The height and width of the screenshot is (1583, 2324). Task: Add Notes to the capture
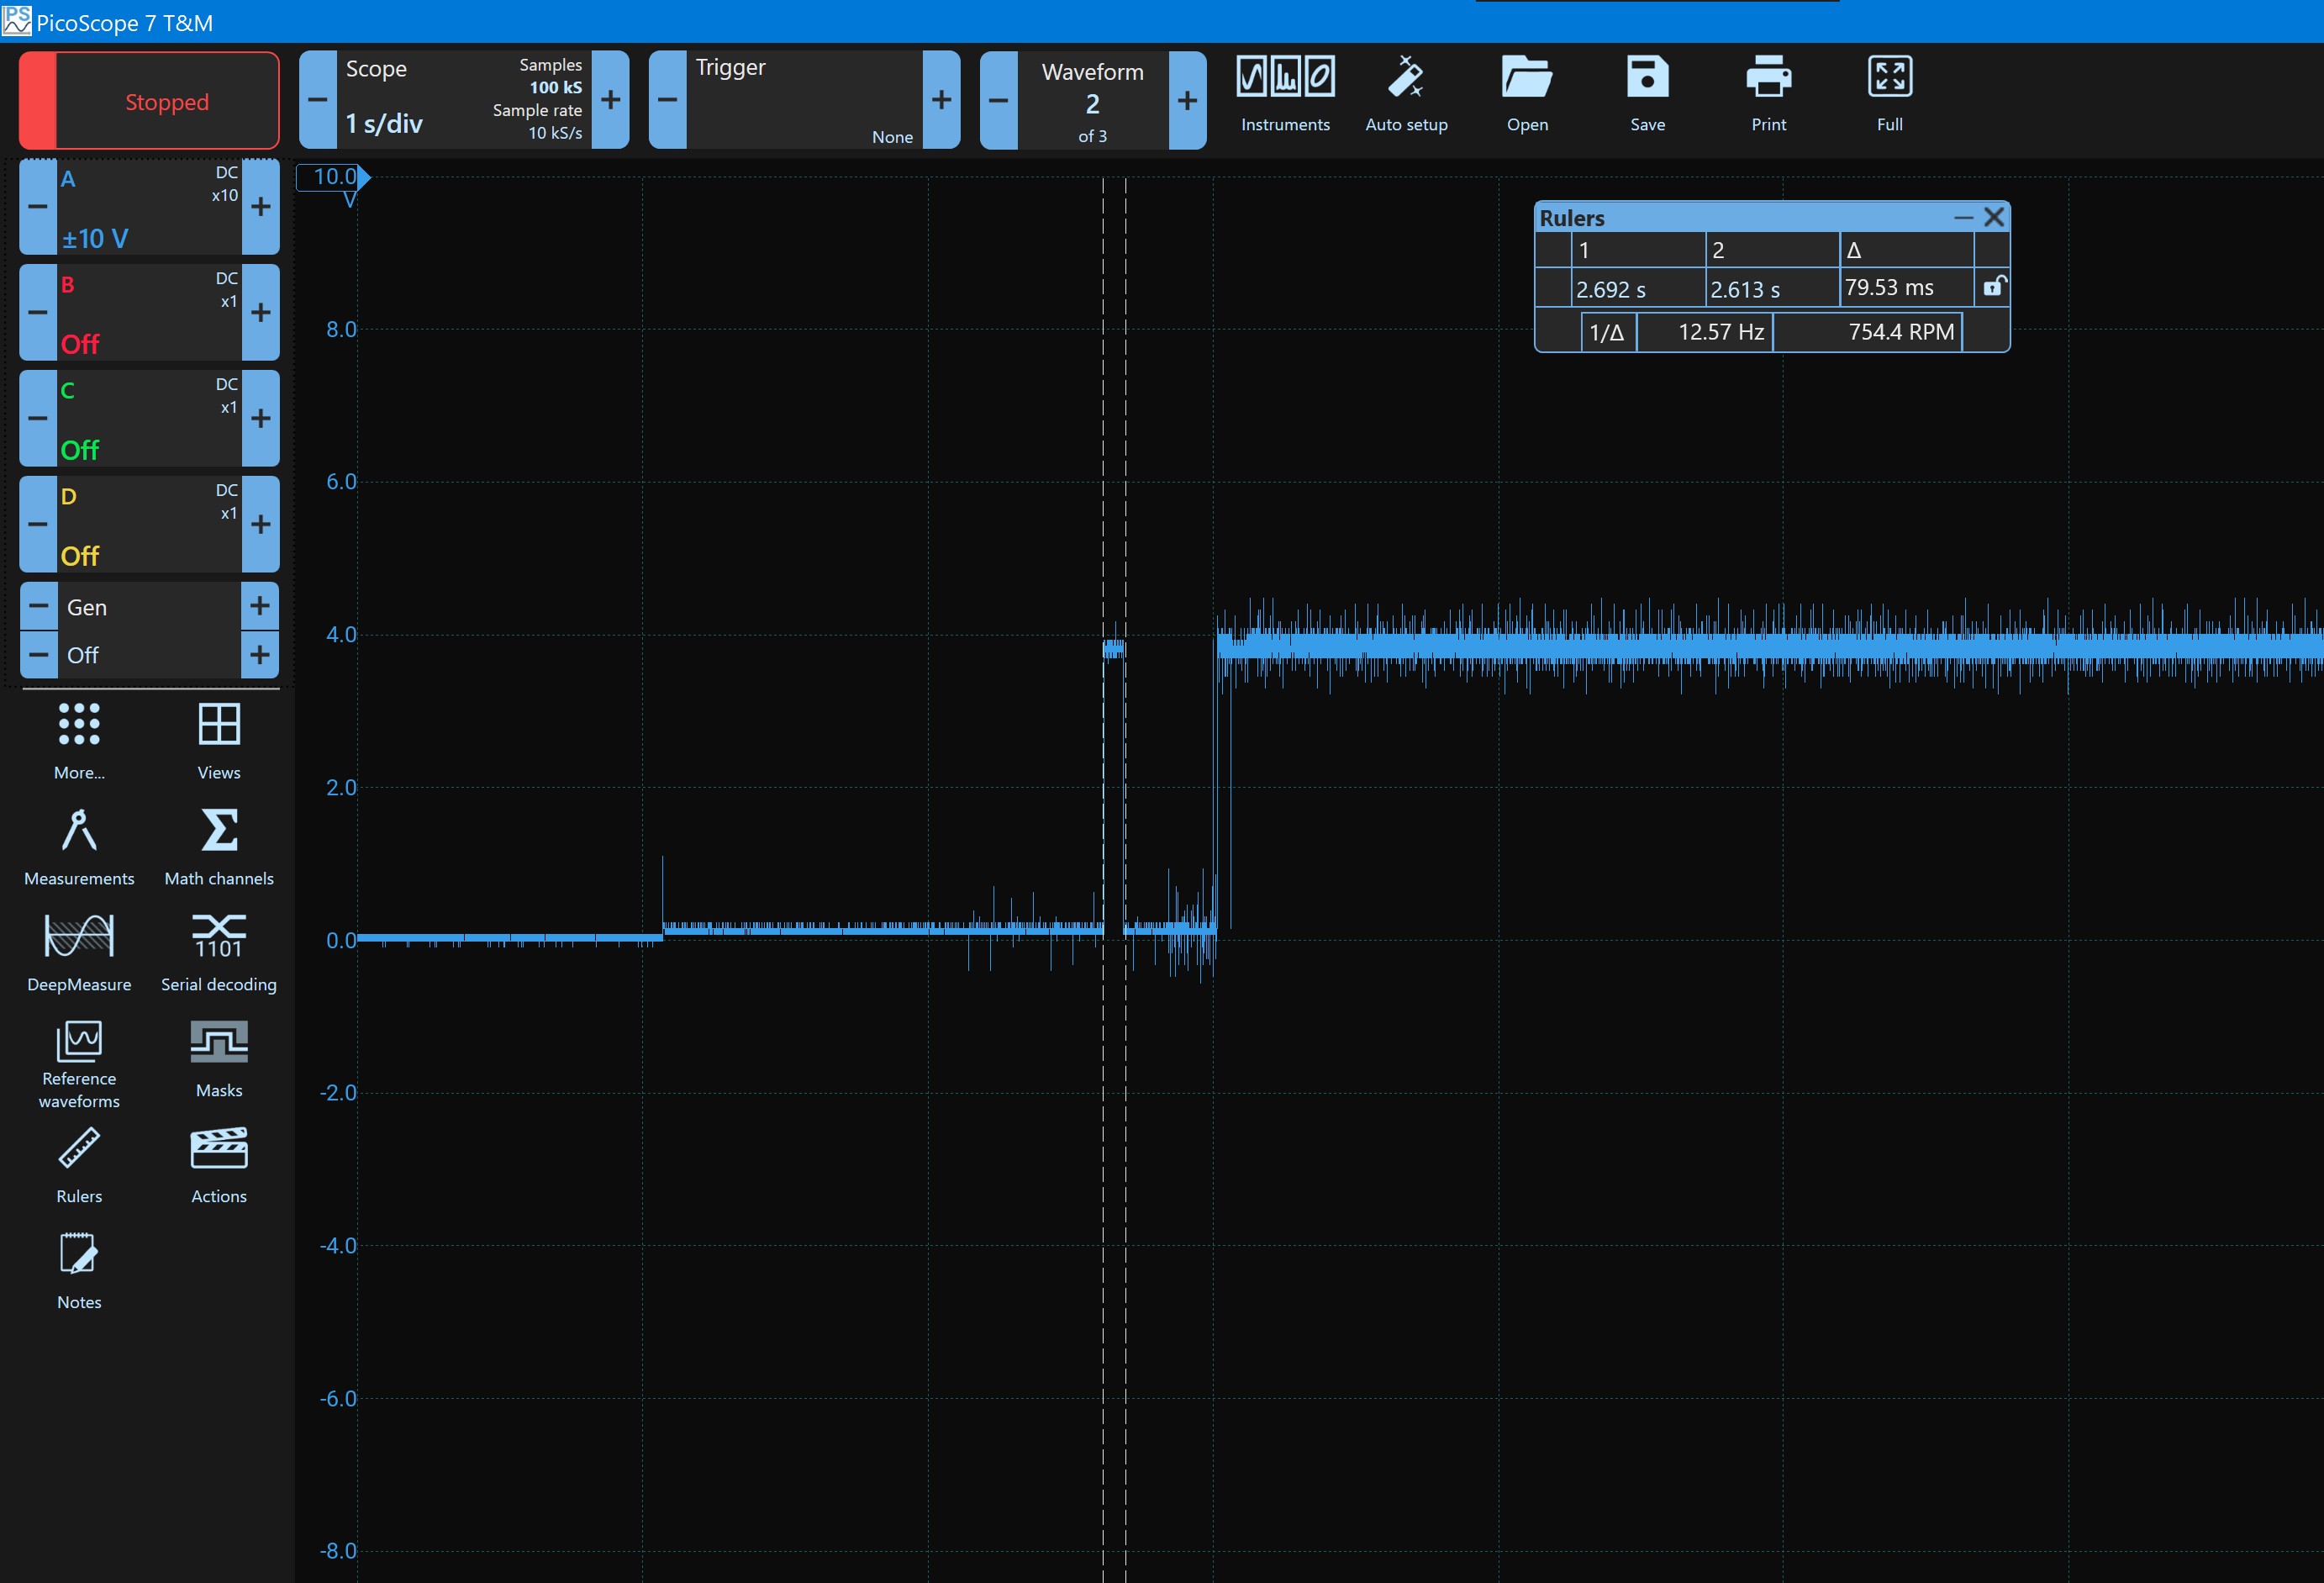[x=79, y=1271]
